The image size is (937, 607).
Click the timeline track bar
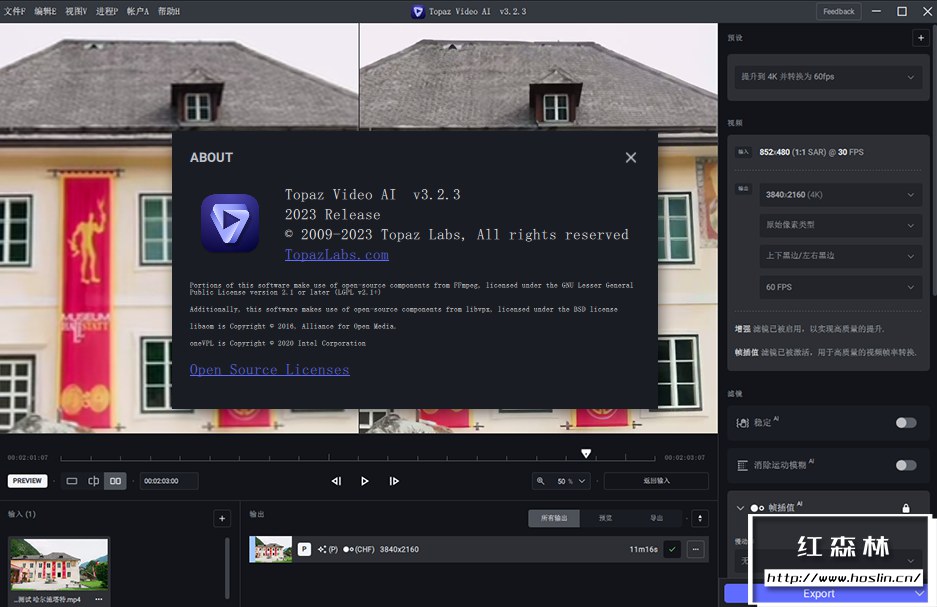pos(357,458)
